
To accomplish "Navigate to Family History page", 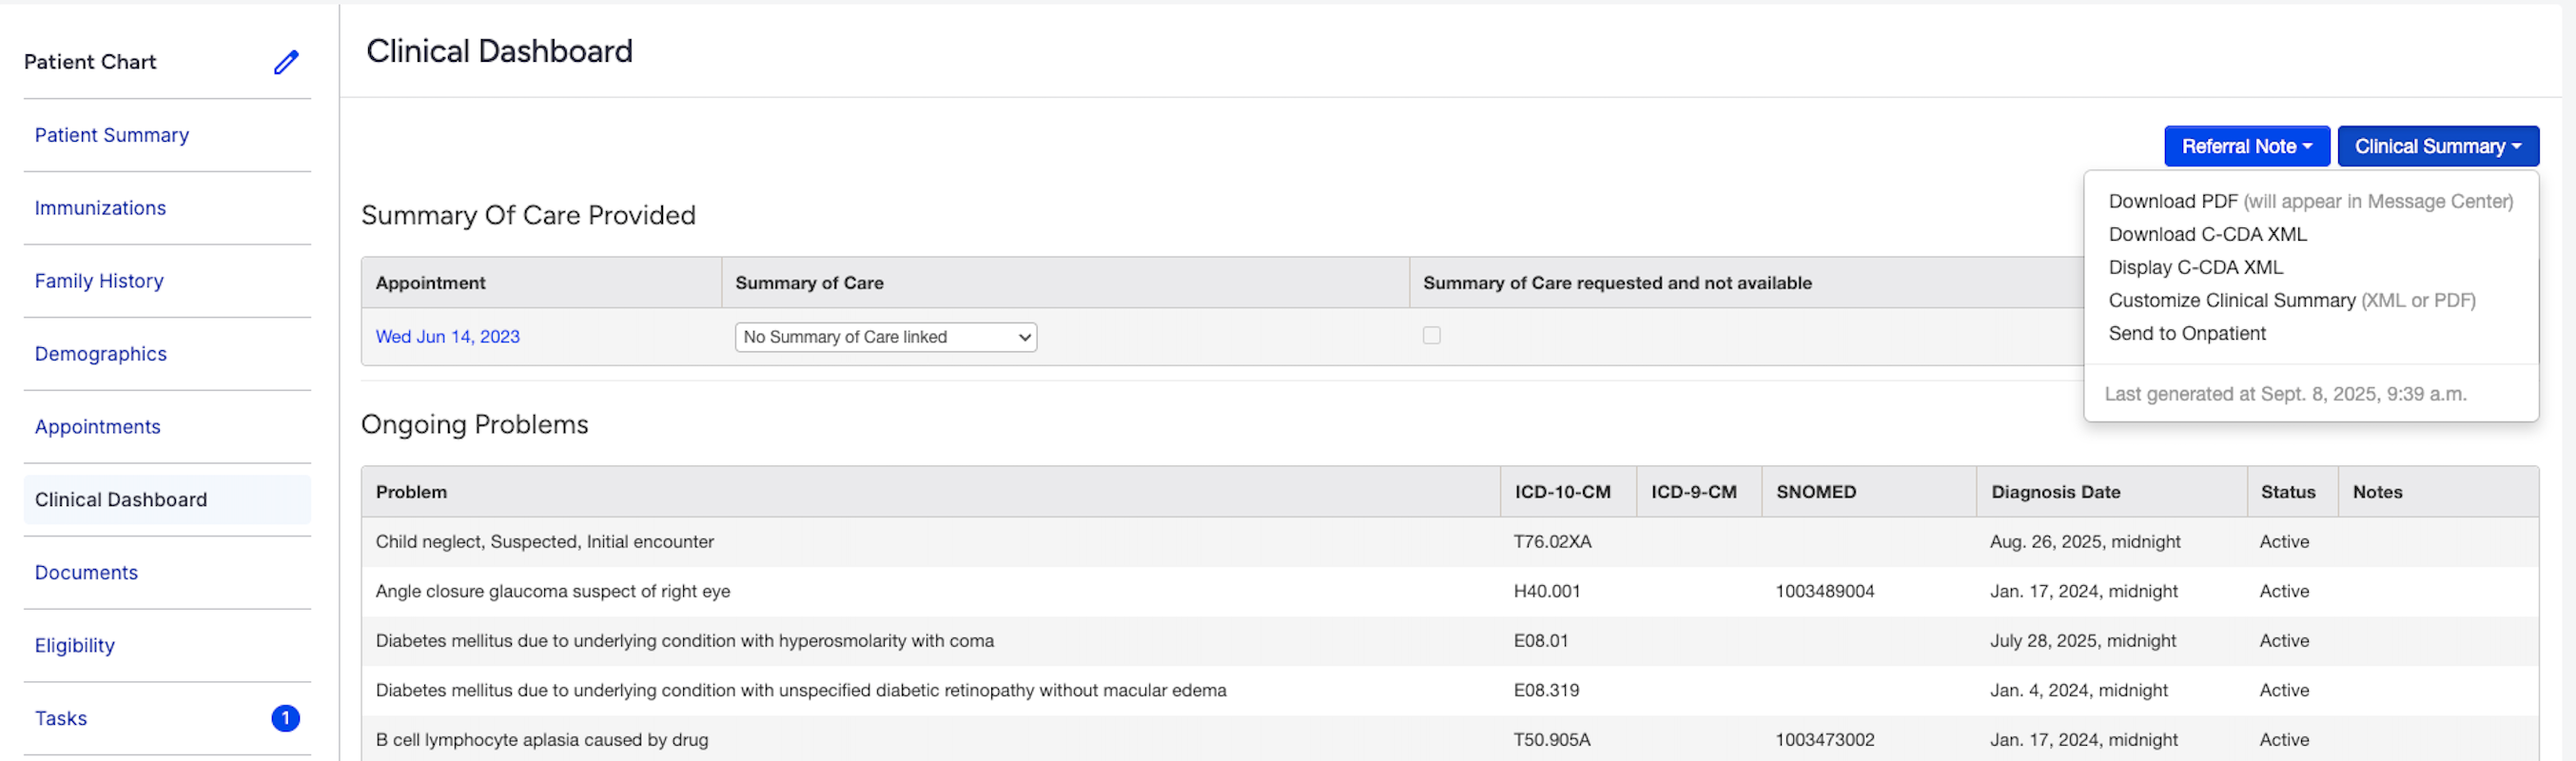I will 99,281.
